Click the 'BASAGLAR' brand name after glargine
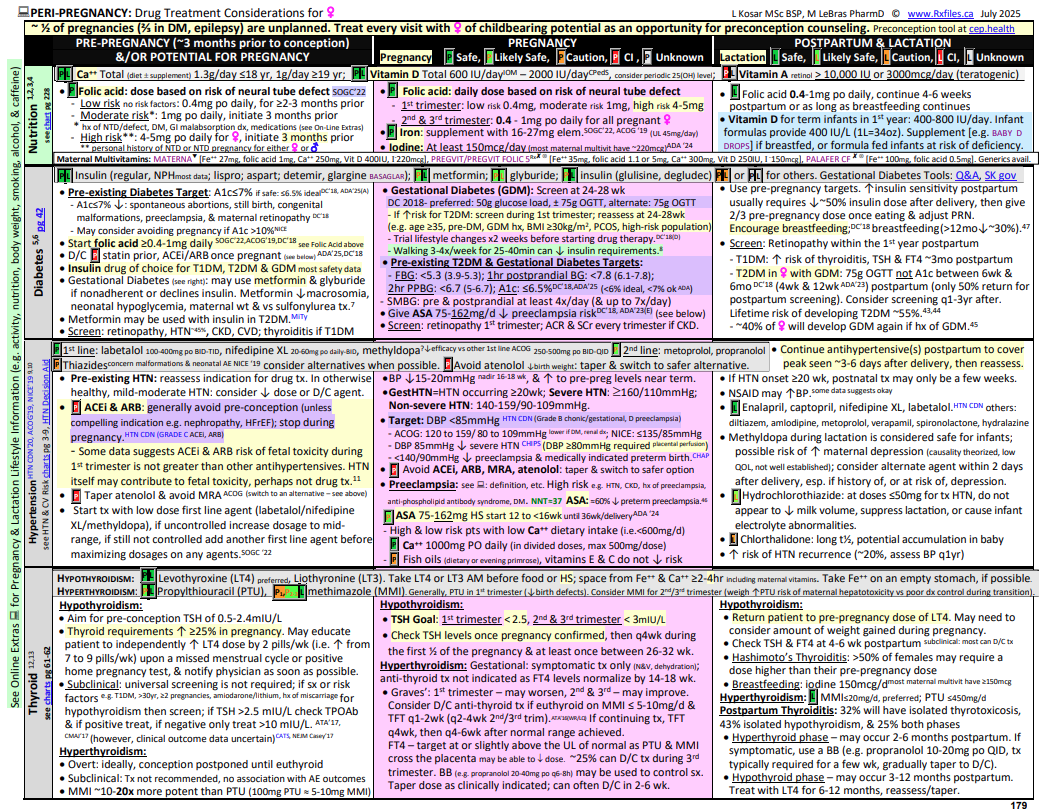Image resolution: width=1040 pixels, height=809 pixels. click(387, 176)
